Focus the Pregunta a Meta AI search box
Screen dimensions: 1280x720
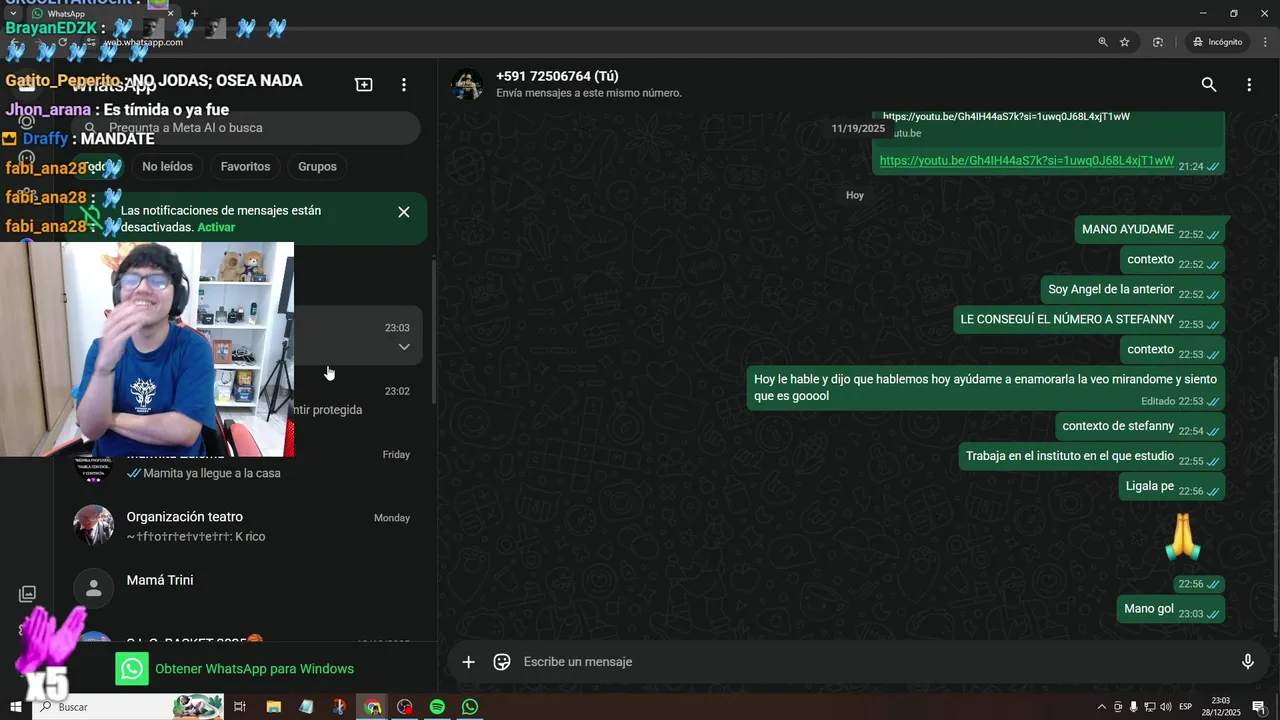pos(246,128)
